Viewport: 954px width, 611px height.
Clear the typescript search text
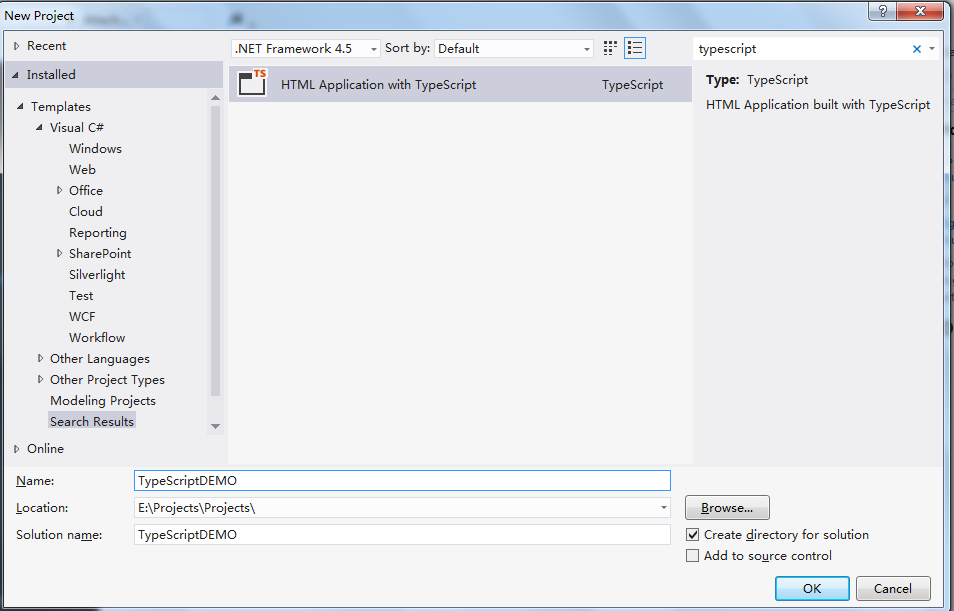point(916,49)
